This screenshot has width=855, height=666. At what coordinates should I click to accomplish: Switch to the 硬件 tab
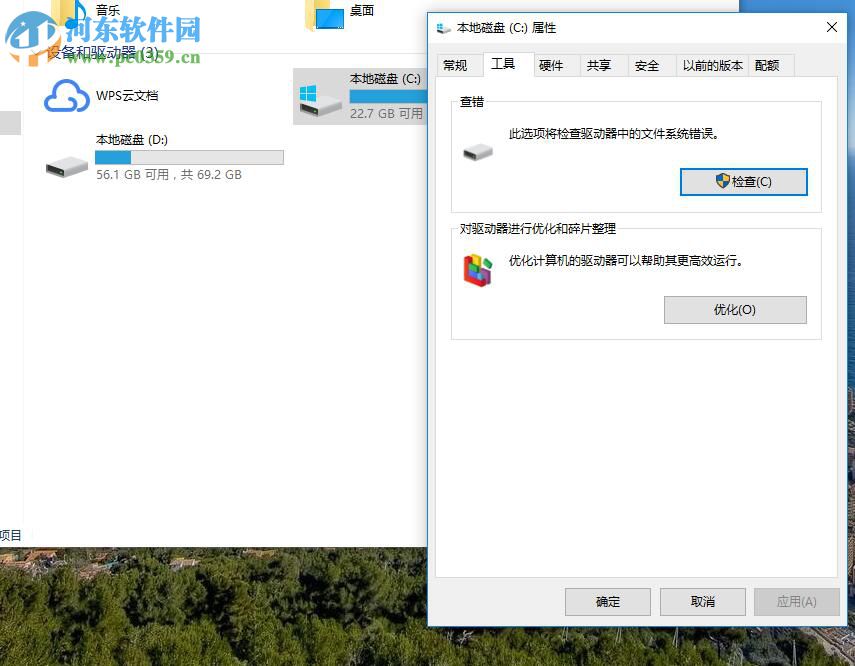[x=553, y=64]
